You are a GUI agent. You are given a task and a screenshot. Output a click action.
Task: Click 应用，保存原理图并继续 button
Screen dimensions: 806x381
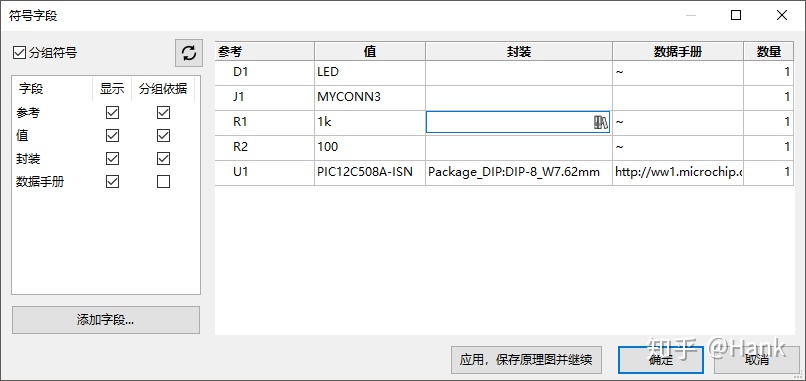[x=526, y=360]
